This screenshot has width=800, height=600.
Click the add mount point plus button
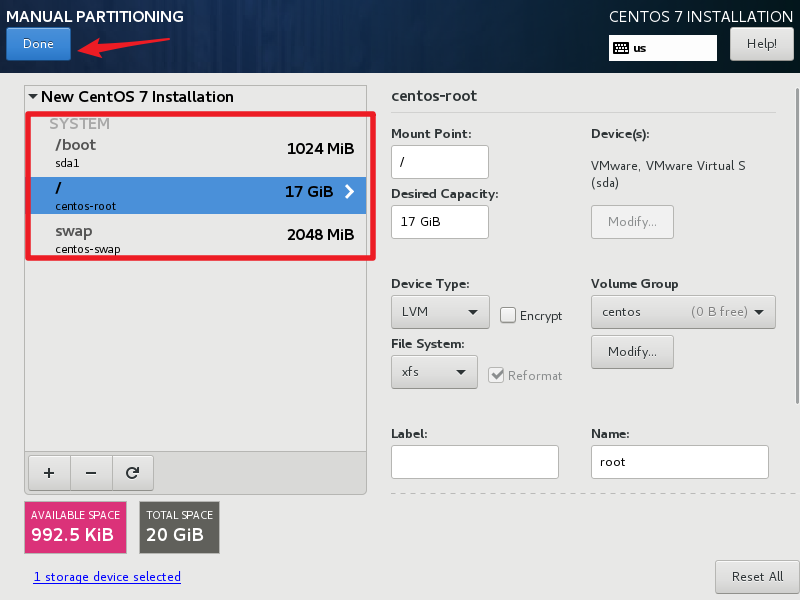pos(49,473)
